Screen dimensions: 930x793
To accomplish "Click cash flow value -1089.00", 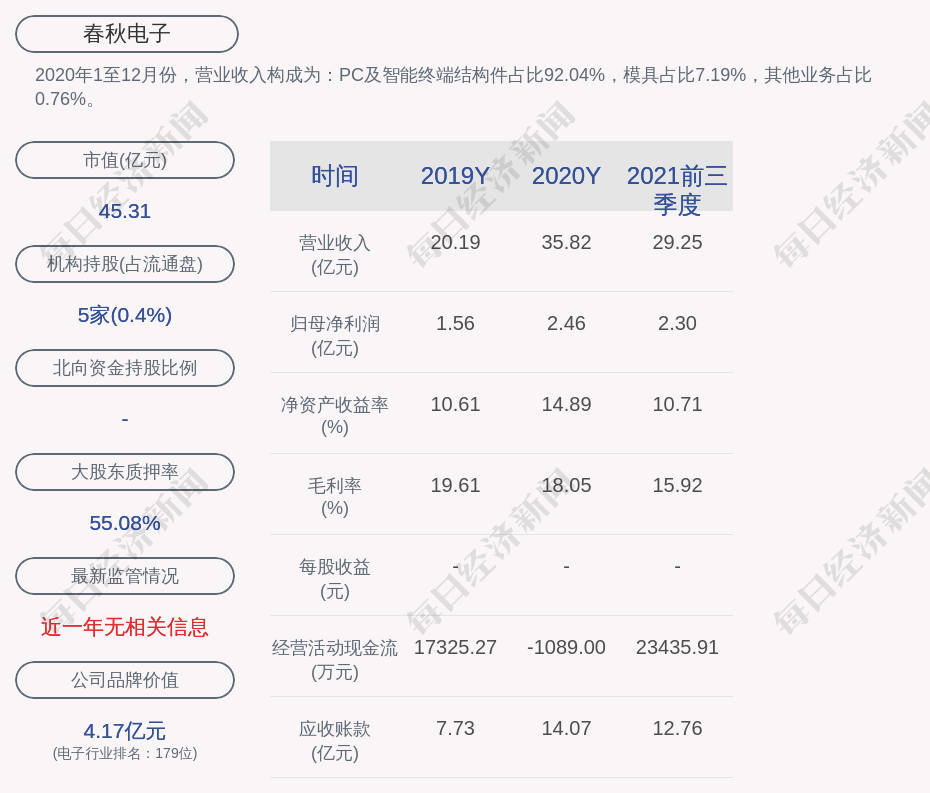I will click(x=566, y=647).
